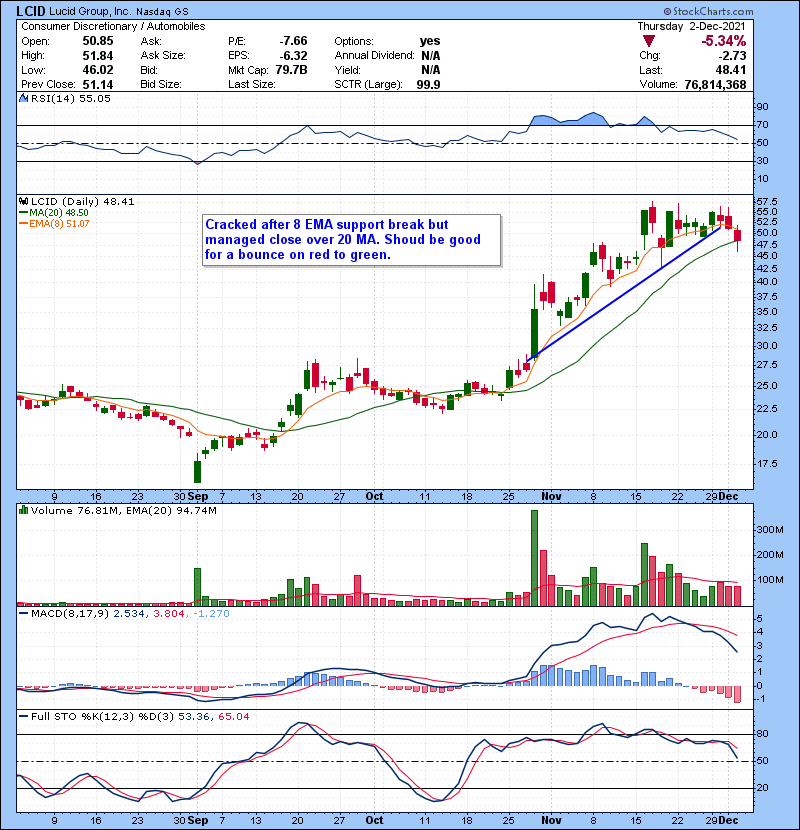The image size is (800, 830).
Task: Click the -5.34% percent change
Action: tap(723, 41)
